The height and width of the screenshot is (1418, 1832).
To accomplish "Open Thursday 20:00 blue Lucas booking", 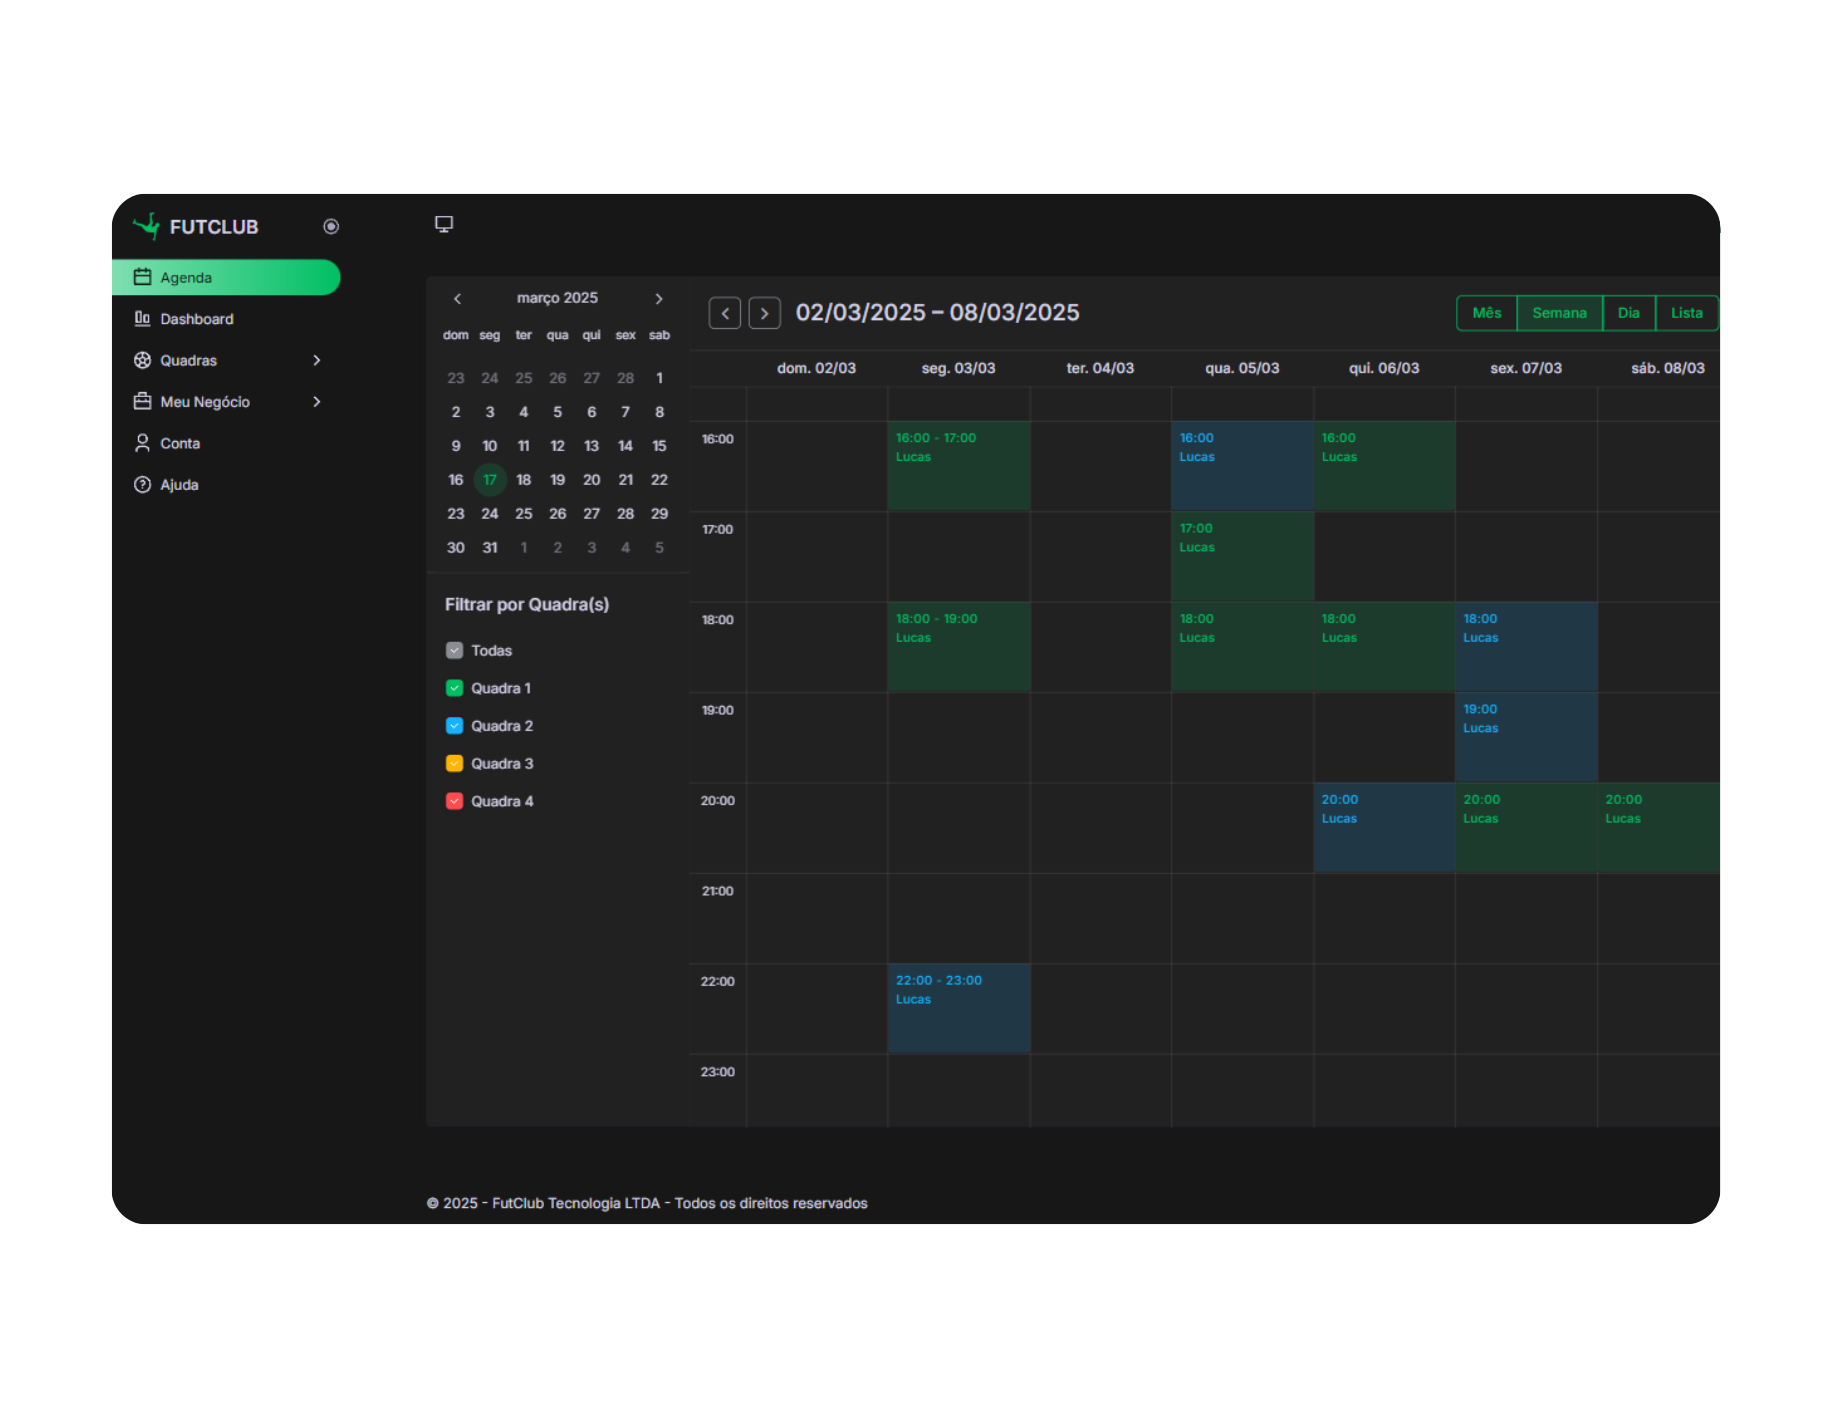I will [1385, 828].
